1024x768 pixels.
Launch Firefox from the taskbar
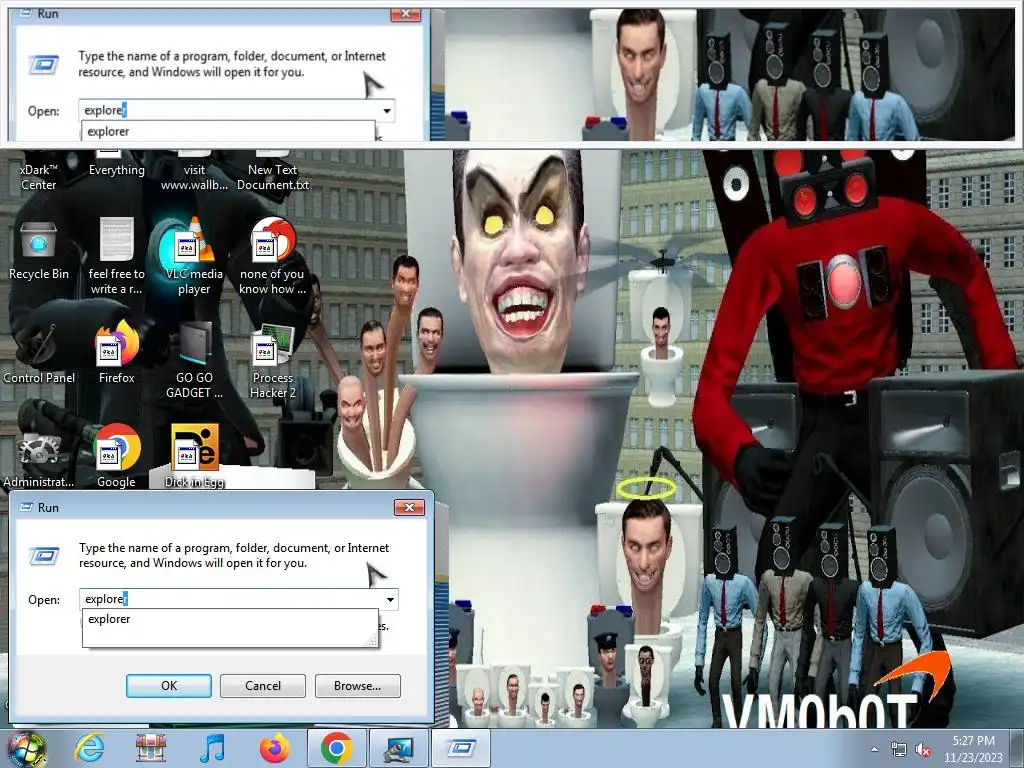274,748
